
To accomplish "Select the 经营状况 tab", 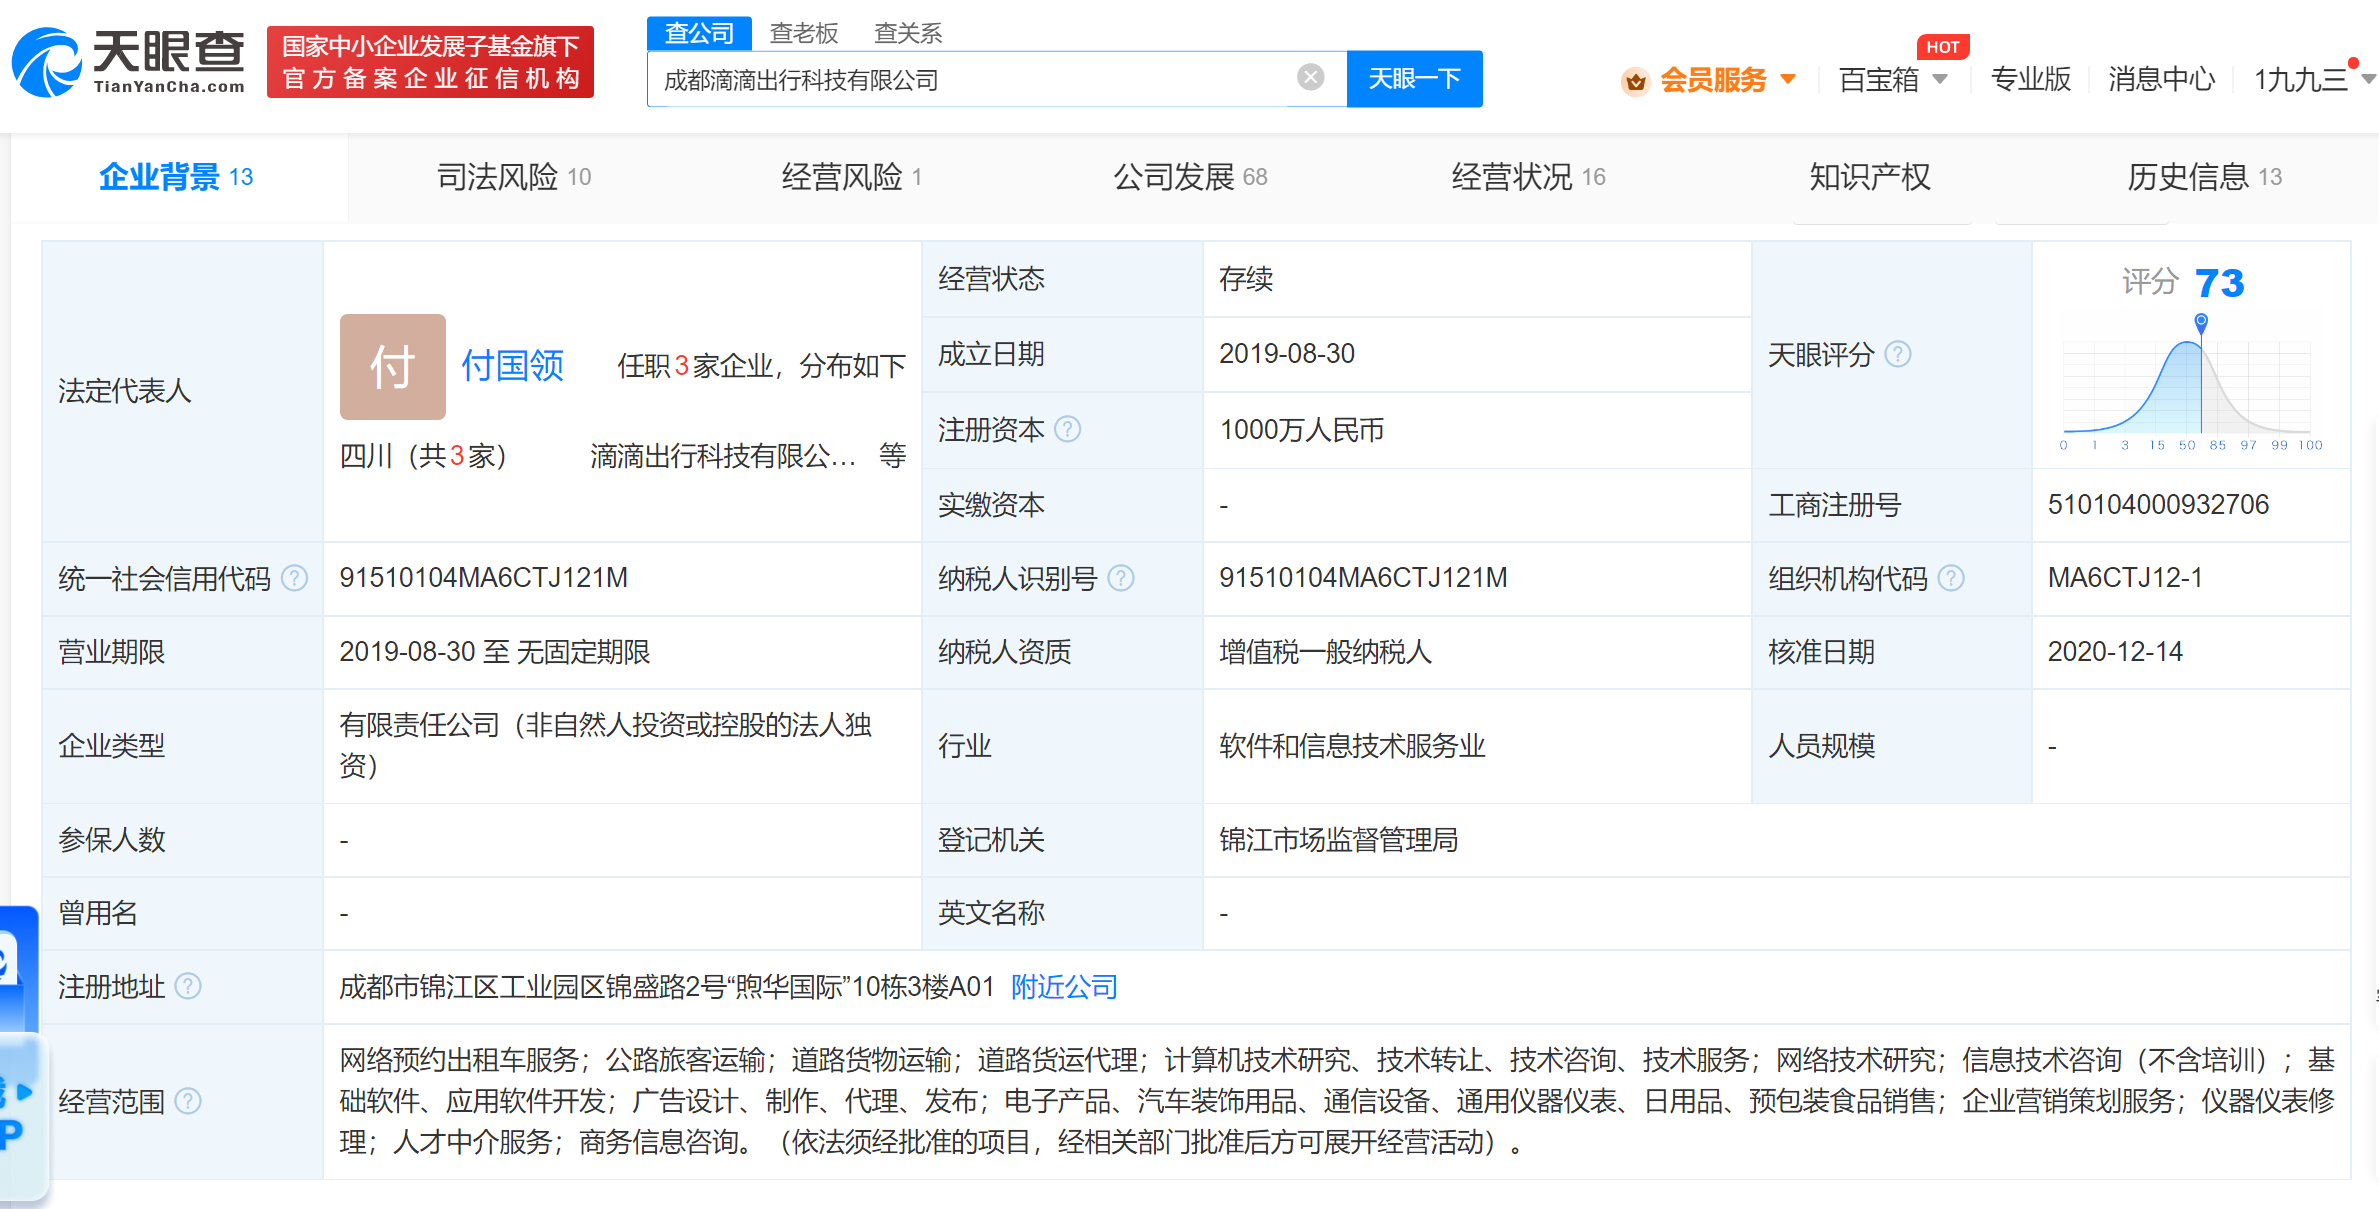I will [1528, 177].
